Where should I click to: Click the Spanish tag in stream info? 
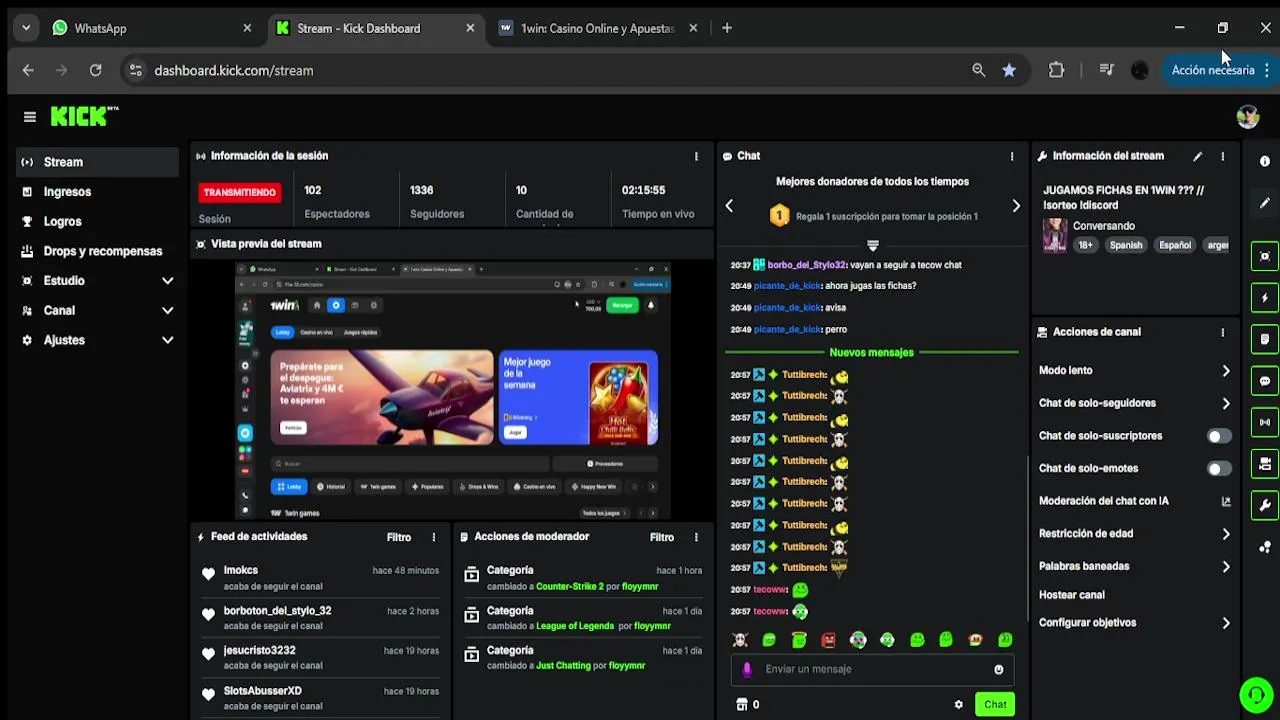point(1125,245)
